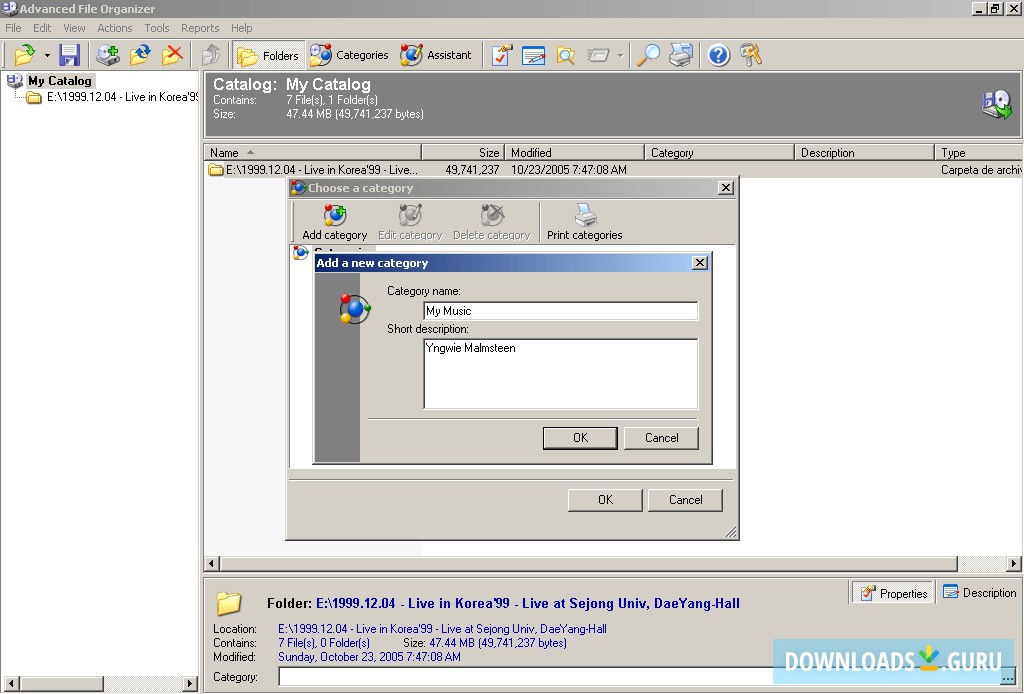Click the Short description text area

560,373
